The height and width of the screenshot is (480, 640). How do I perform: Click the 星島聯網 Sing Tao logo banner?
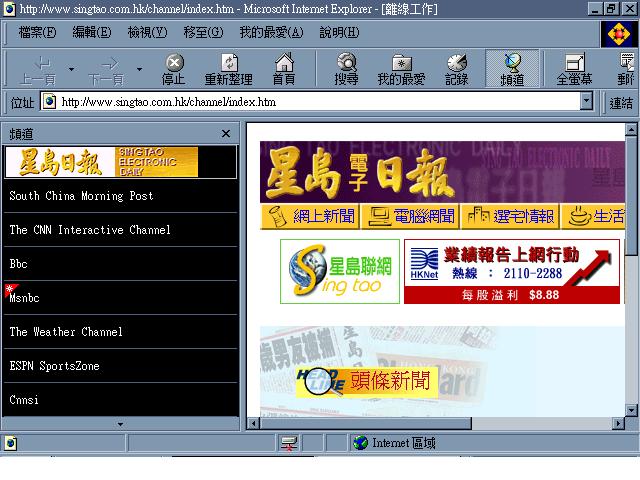[x=340, y=271]
